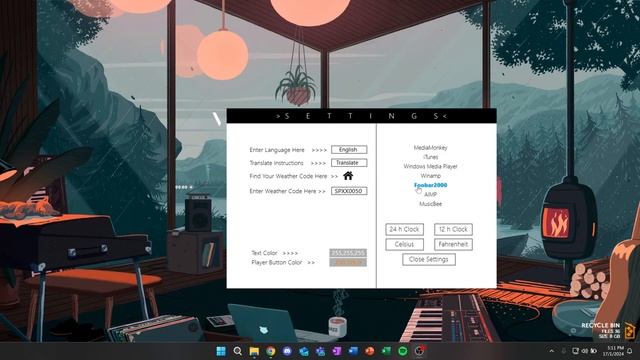The image size is (640, 360).
Task: Choose MusicBee as the media player
Action: click(x=430, y=204)
